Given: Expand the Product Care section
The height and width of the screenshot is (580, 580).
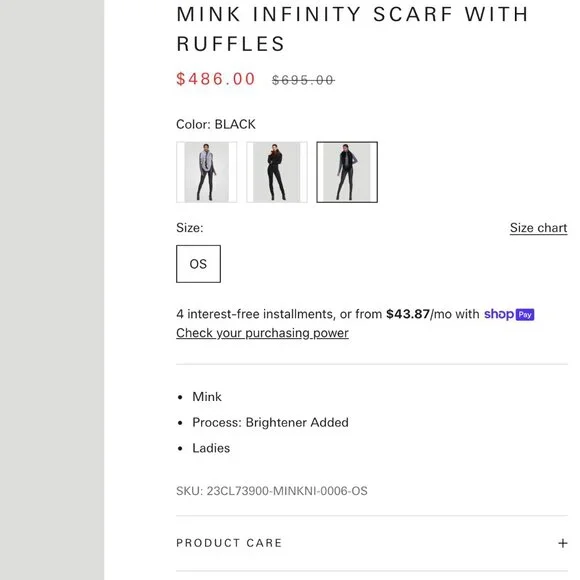Looking at the screenshot, I should click(372, 543).
